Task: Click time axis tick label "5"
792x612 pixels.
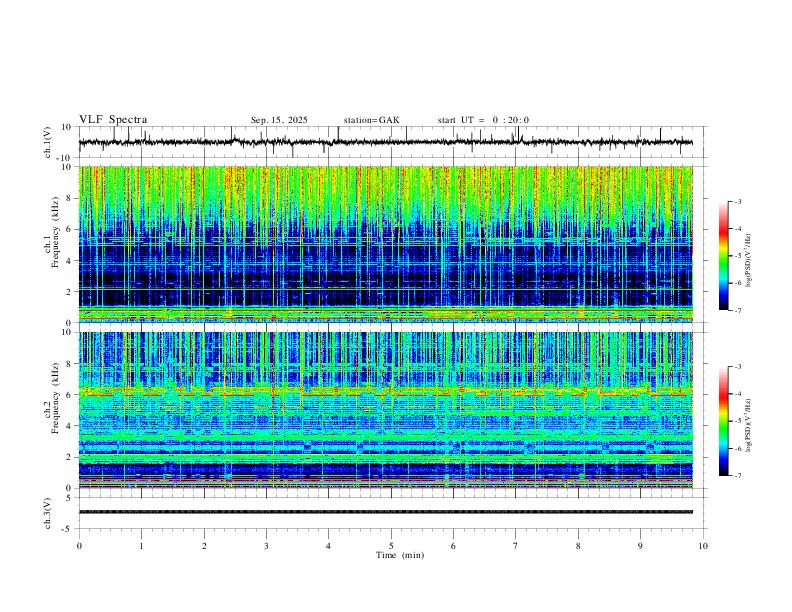Action: coord(391,546)
